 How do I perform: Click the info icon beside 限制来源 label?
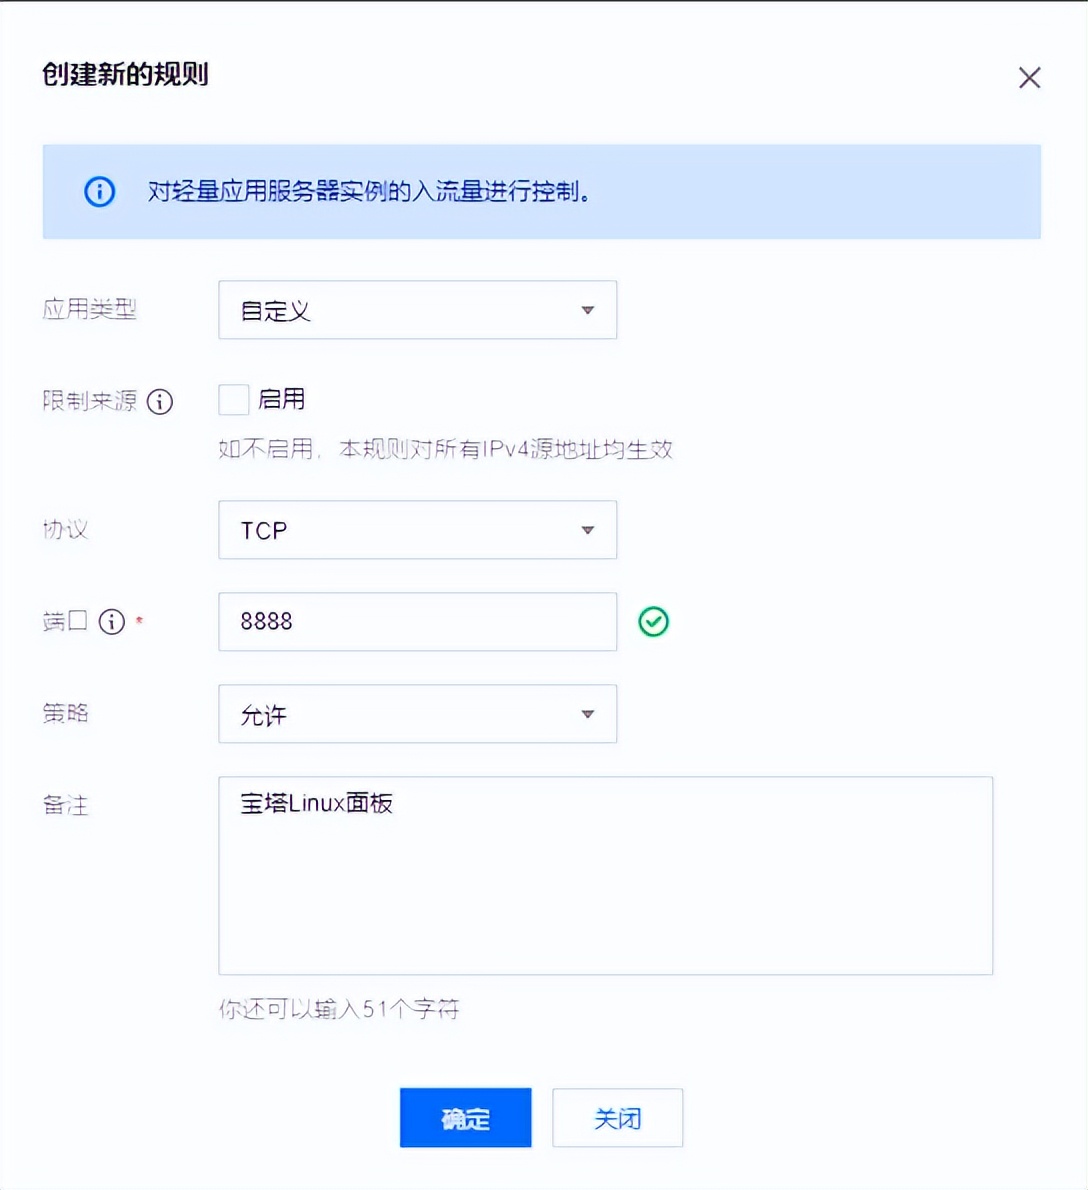pos(158,402)
